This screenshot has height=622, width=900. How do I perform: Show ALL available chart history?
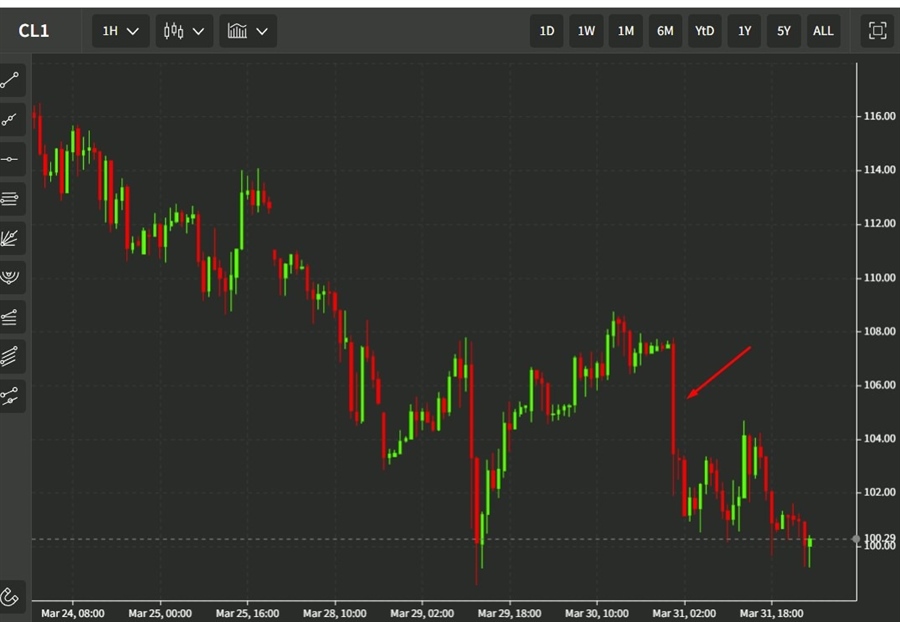click(x=823, y=31)
